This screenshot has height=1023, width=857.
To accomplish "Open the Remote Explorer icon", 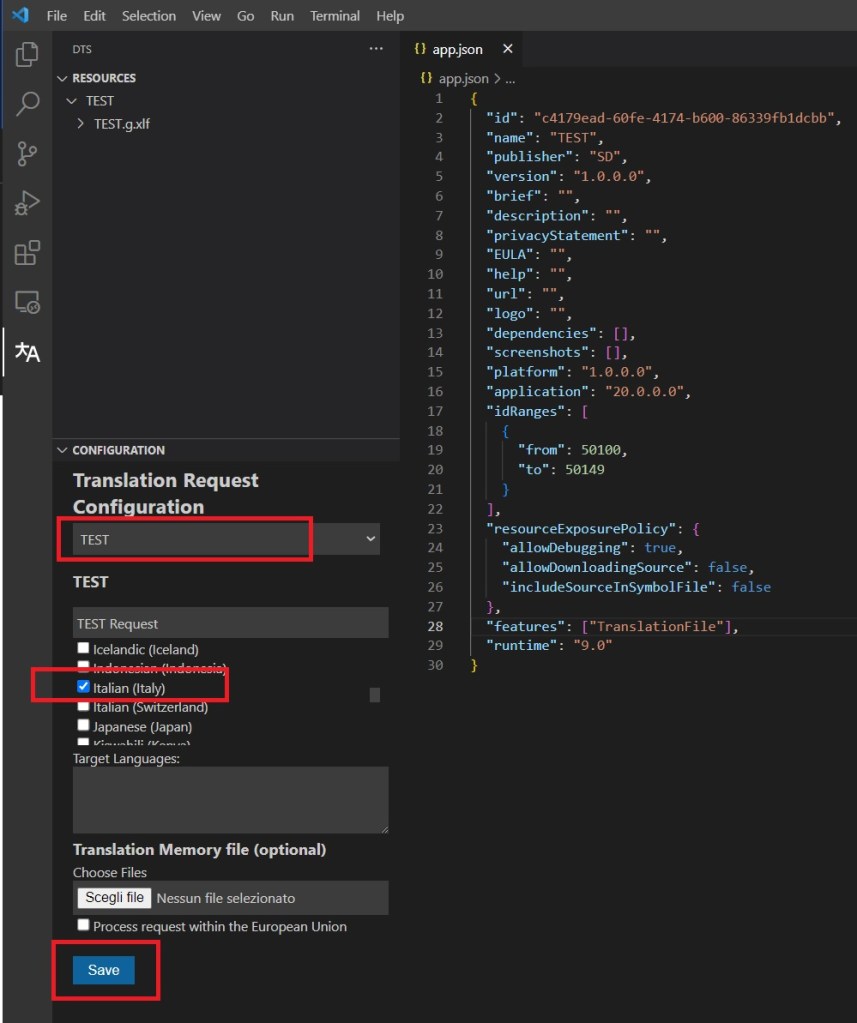I will coord(27,302).
